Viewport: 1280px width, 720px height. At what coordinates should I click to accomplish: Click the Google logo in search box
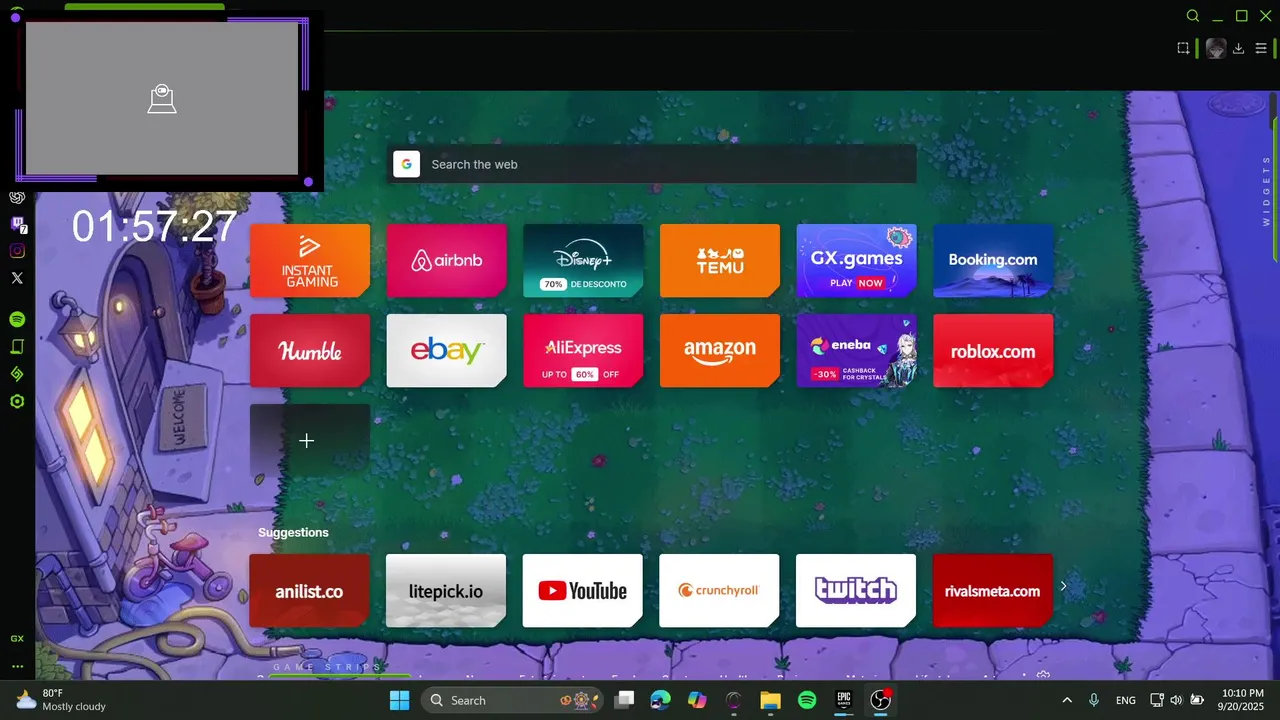click(x=406, y=164)
